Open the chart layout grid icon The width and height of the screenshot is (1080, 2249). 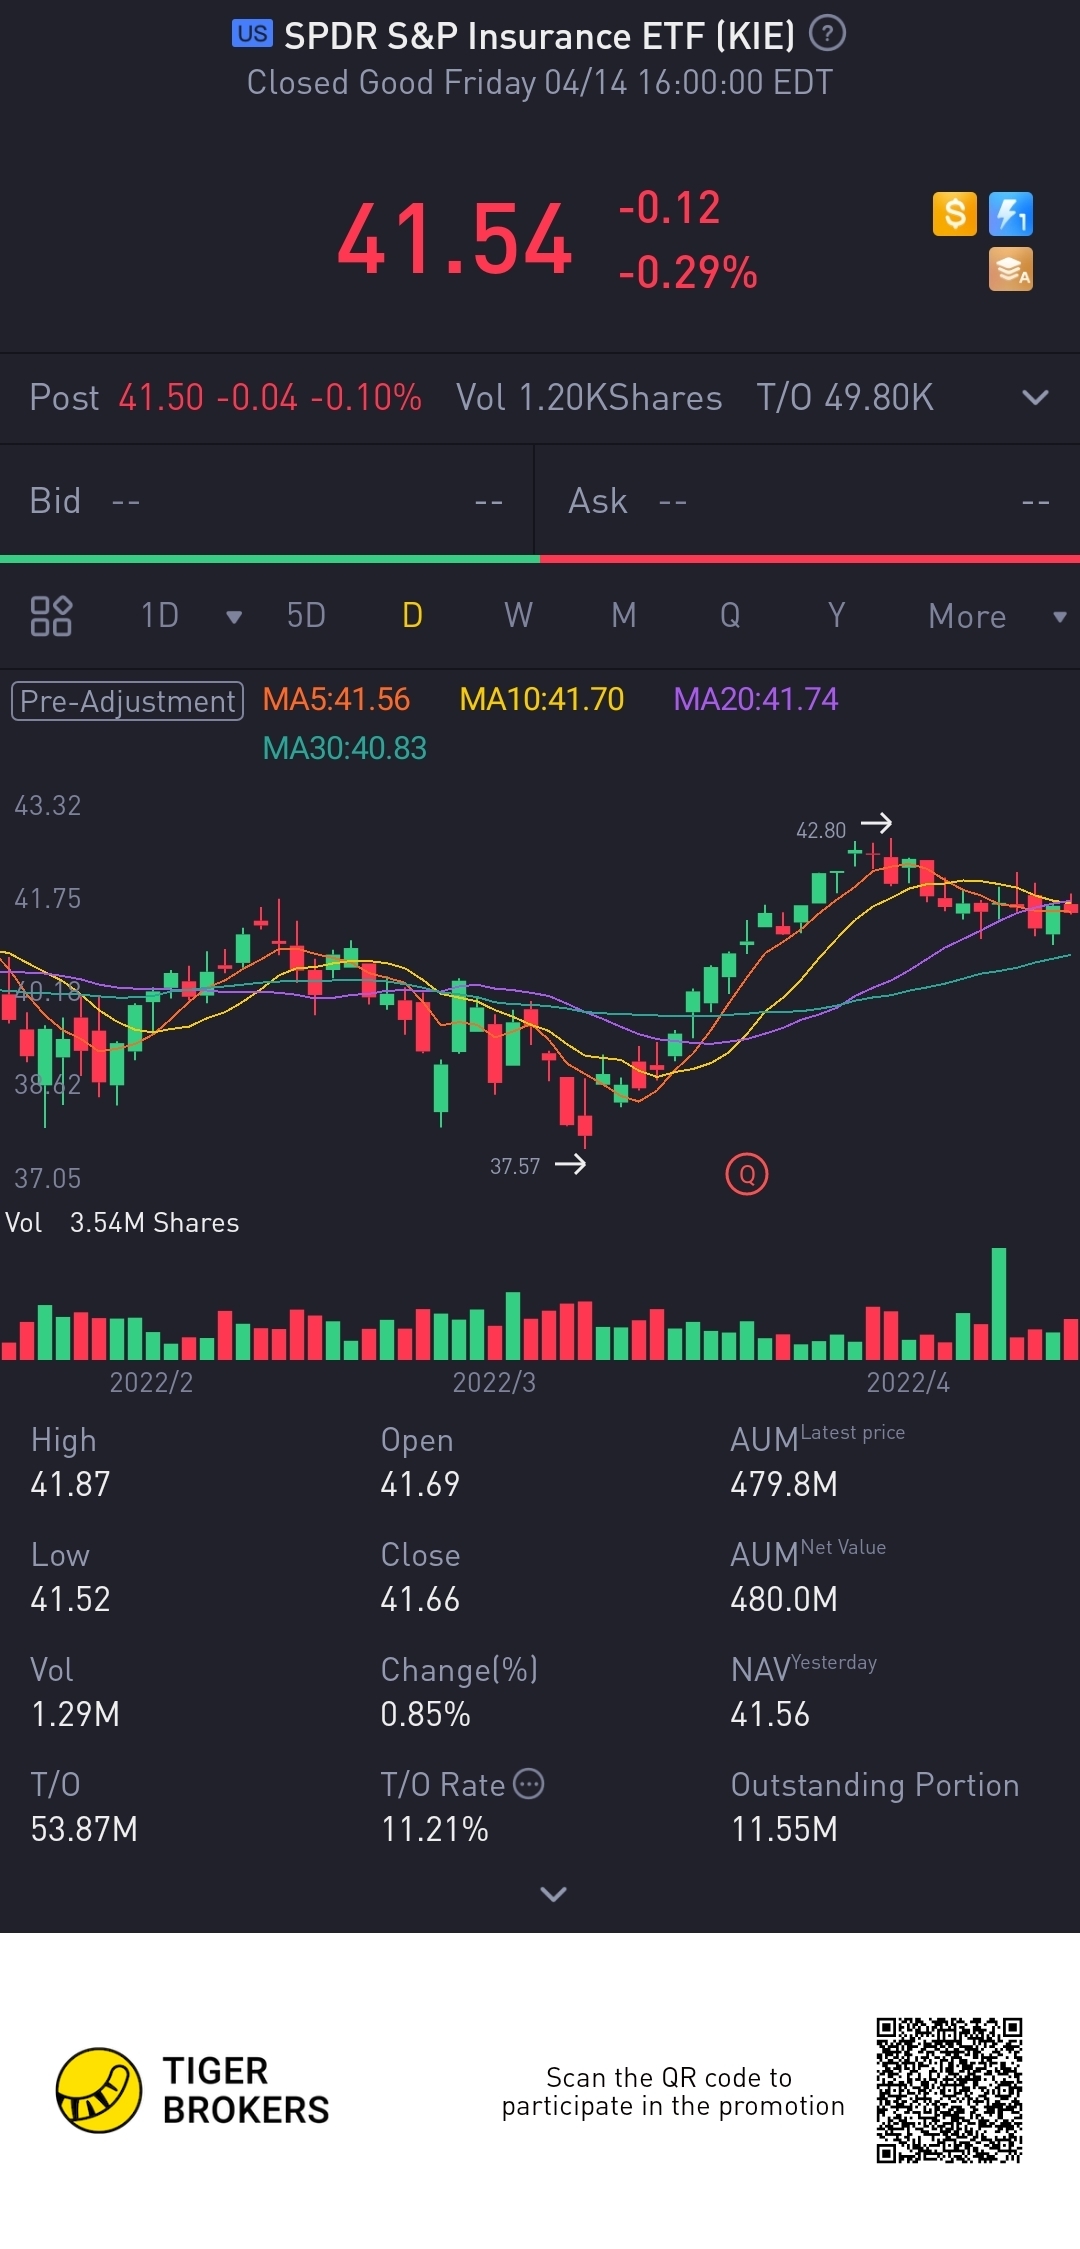tap(51, 616)
